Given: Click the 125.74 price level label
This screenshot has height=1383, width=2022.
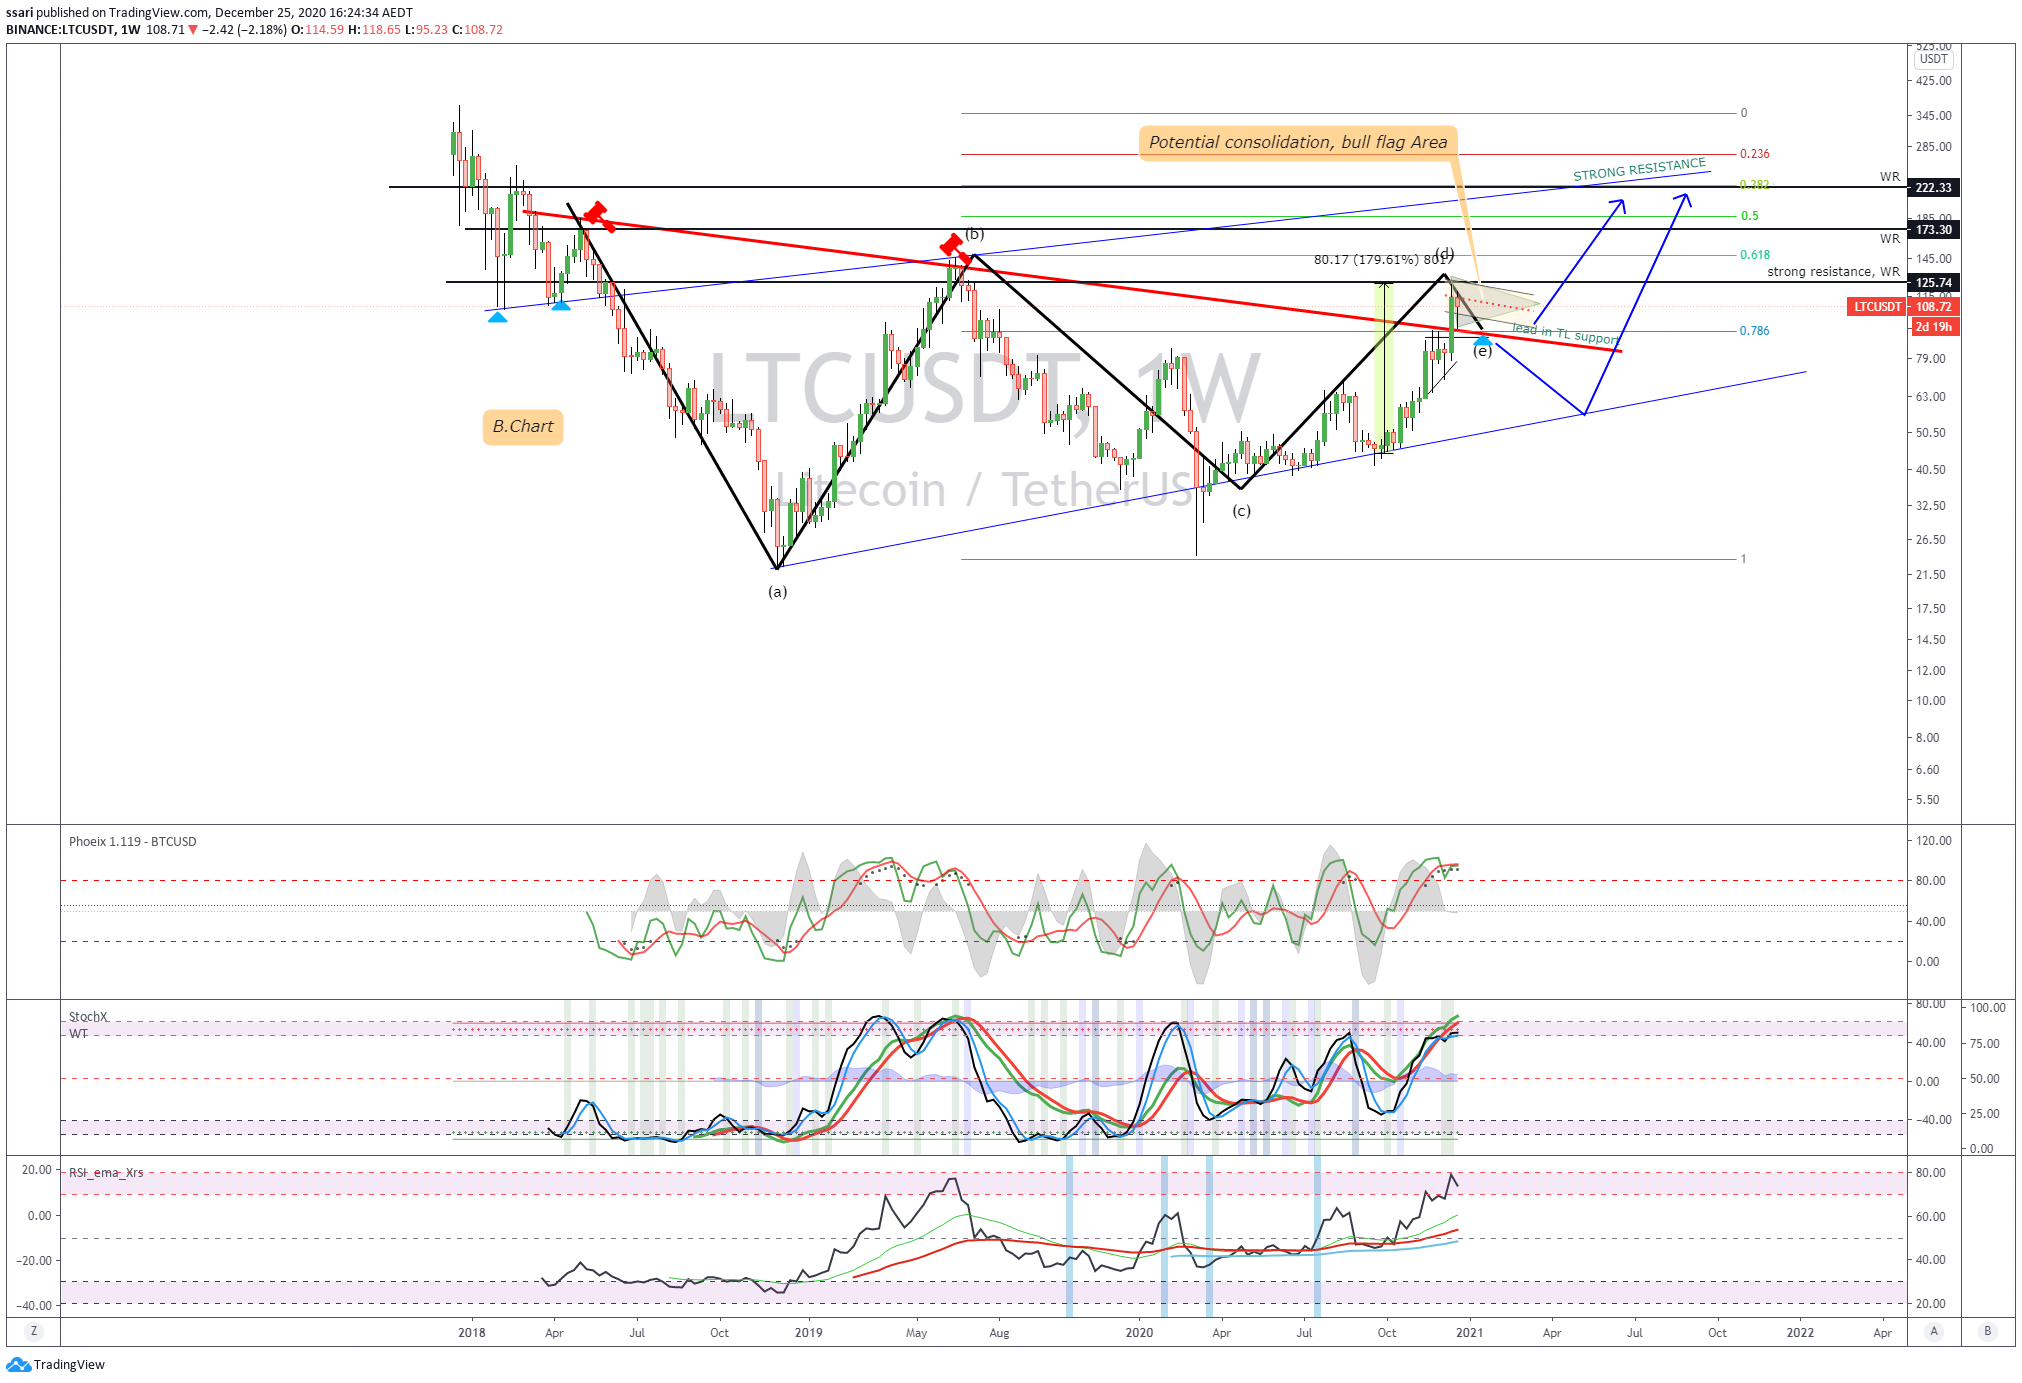Looking at the screenshot, I should pos(1933,283).
